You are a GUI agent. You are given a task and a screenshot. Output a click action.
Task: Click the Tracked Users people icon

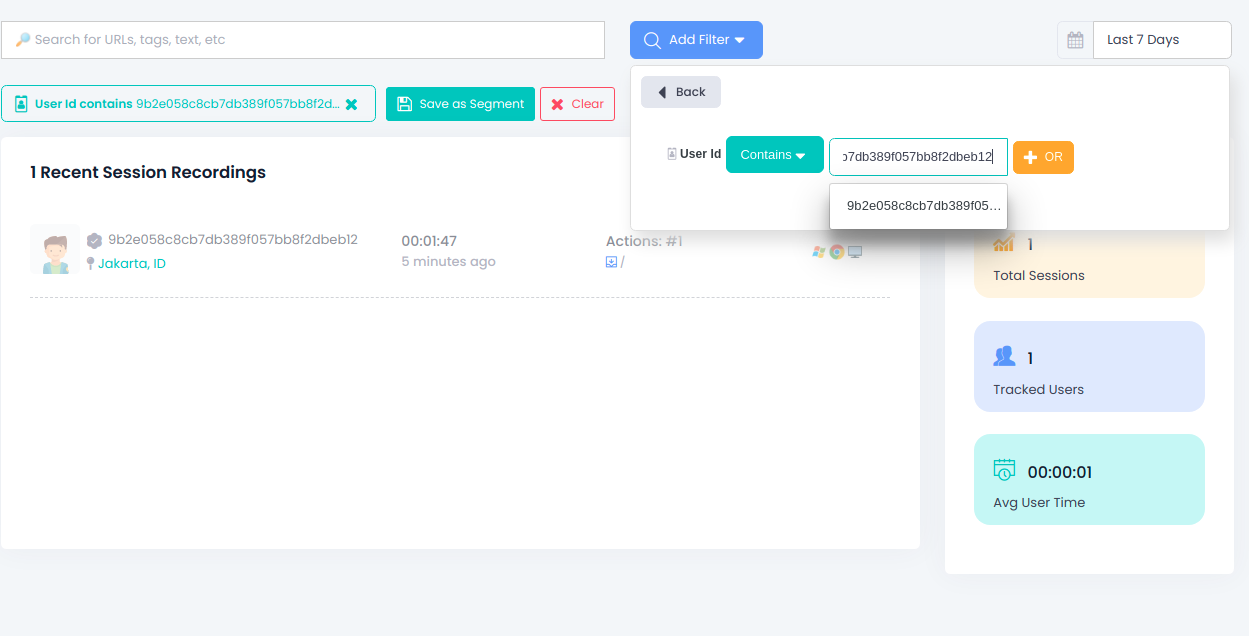pyautogui.click(x=1003, y=355)
